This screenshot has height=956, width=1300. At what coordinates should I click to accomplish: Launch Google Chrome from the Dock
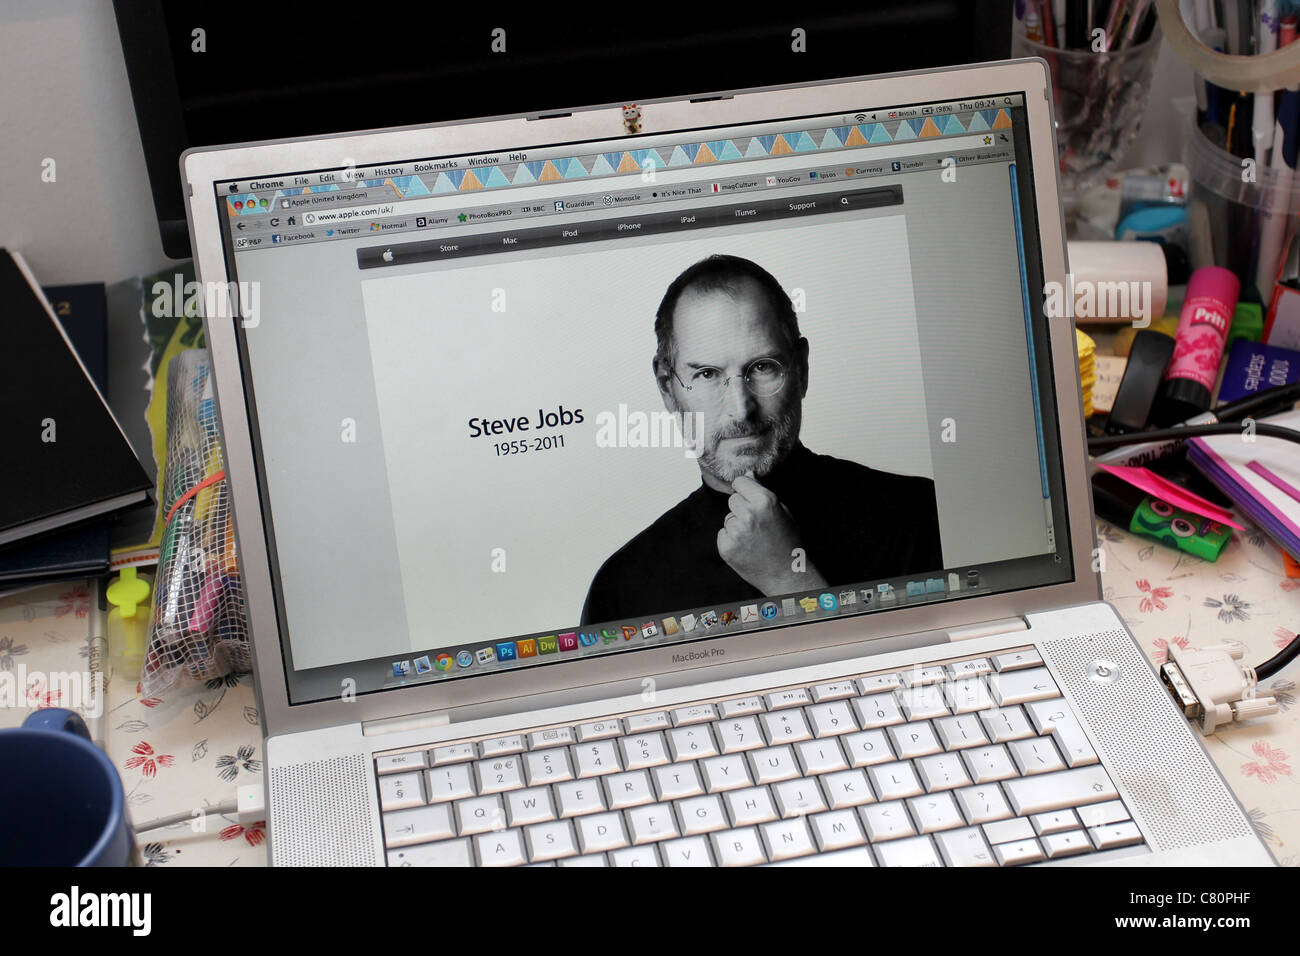(443, 662)
